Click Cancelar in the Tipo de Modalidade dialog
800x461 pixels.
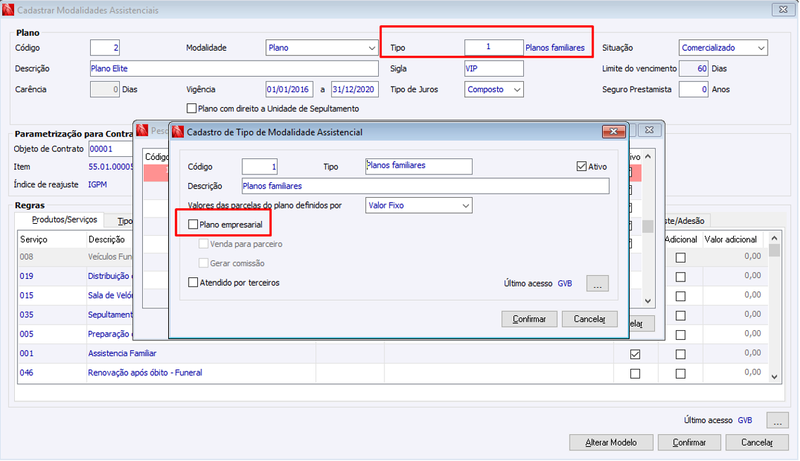pyautogui.click(x=589, y=319)
